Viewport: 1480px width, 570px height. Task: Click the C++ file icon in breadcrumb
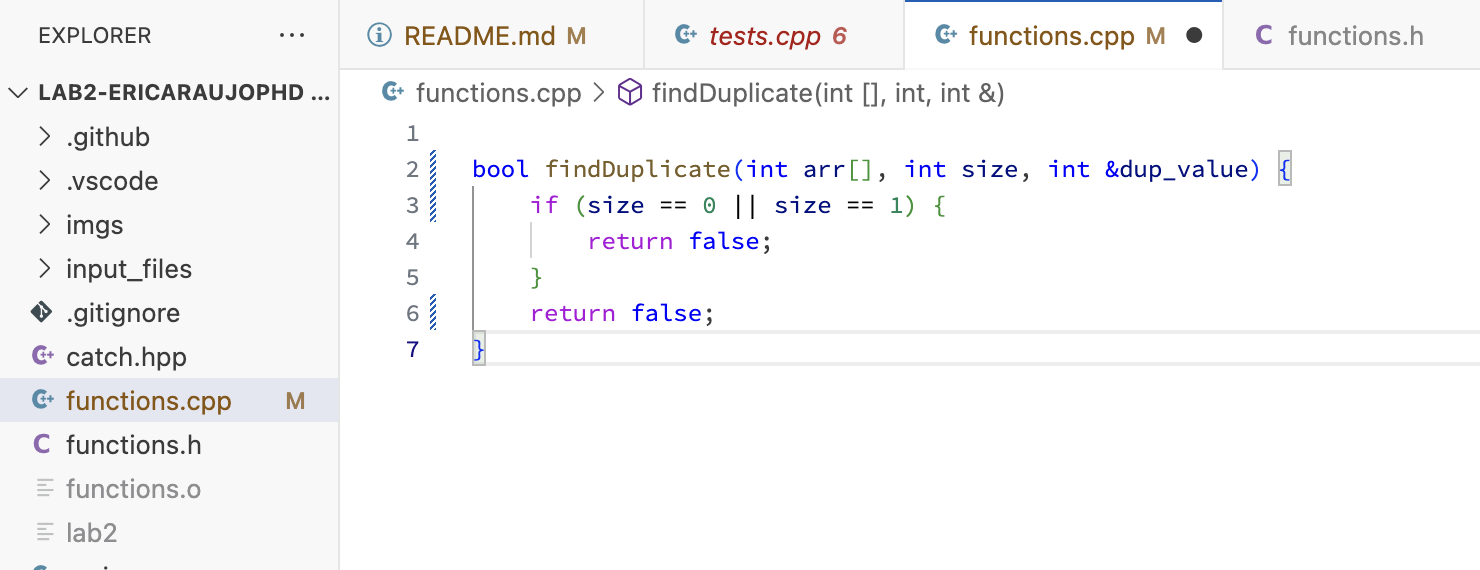(x=394, y=94)
